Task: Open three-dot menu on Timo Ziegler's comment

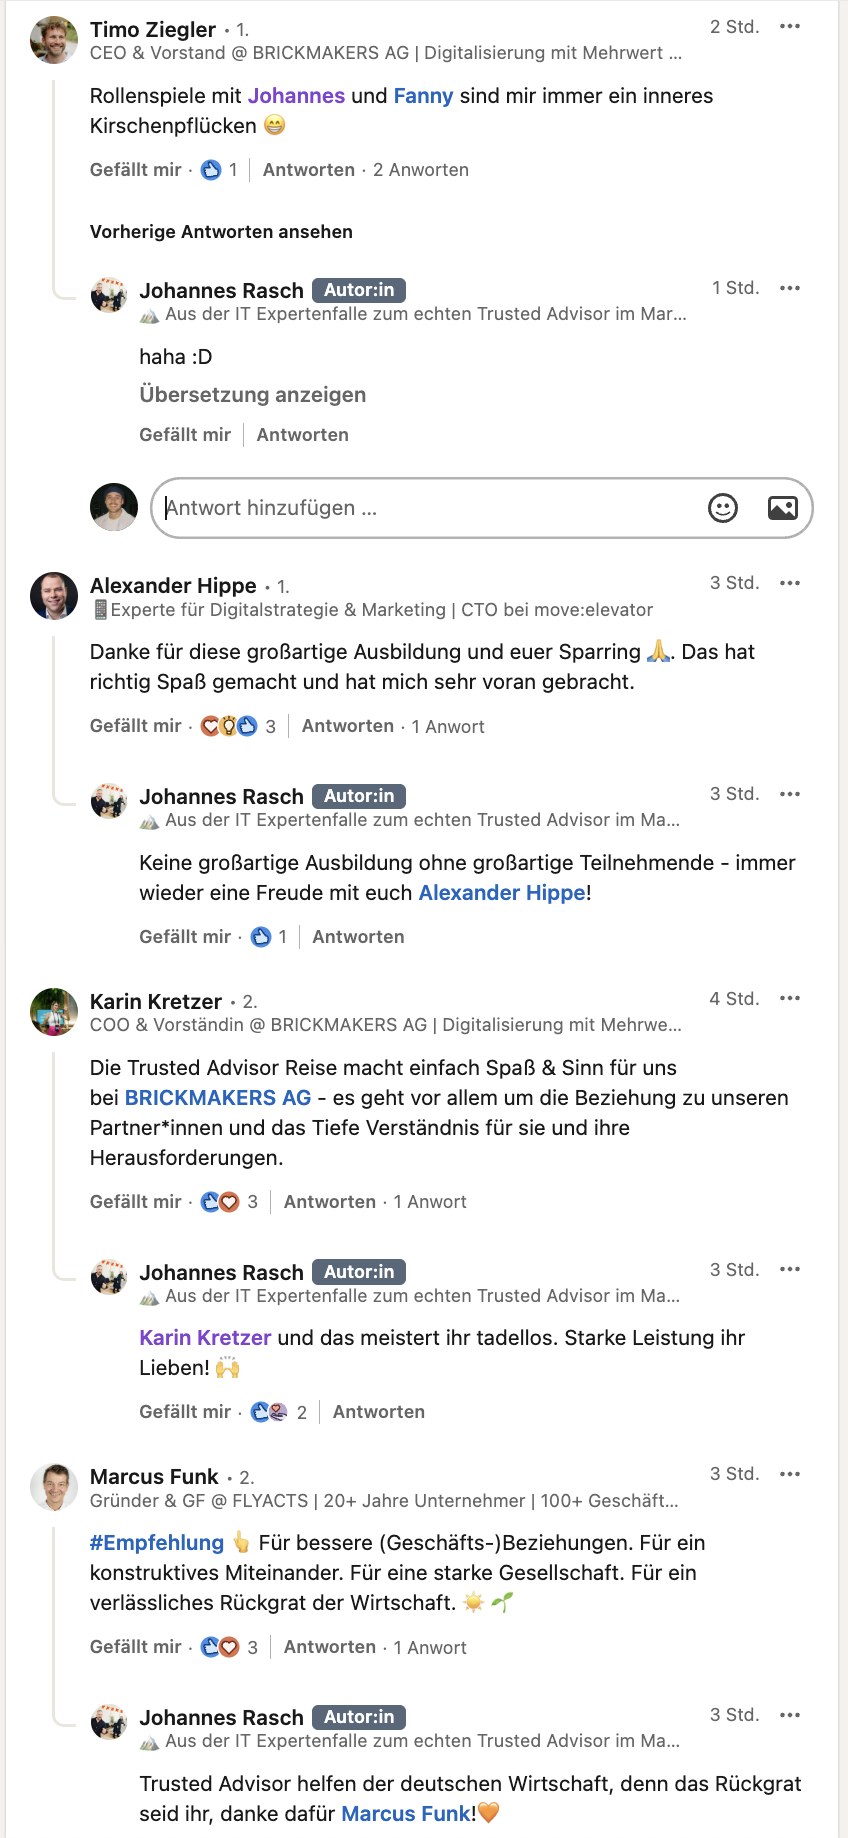Action: 790,27
